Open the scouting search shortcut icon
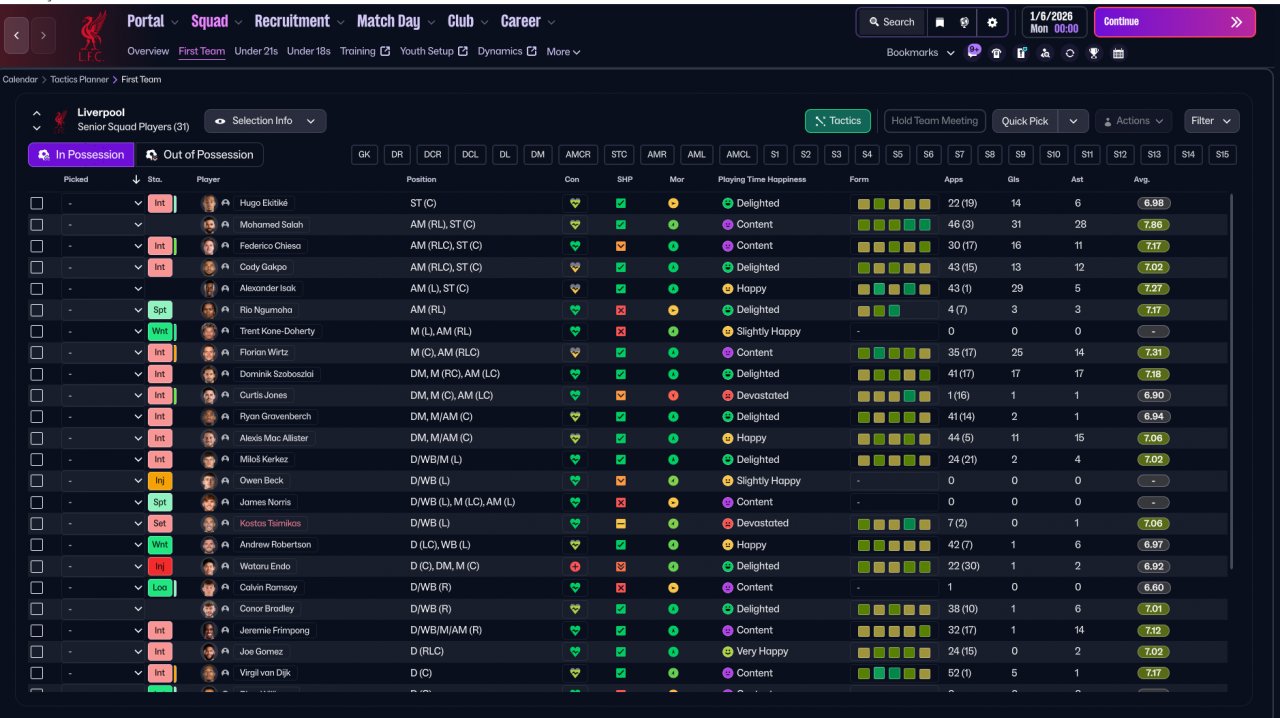 tap(1045, 53)
